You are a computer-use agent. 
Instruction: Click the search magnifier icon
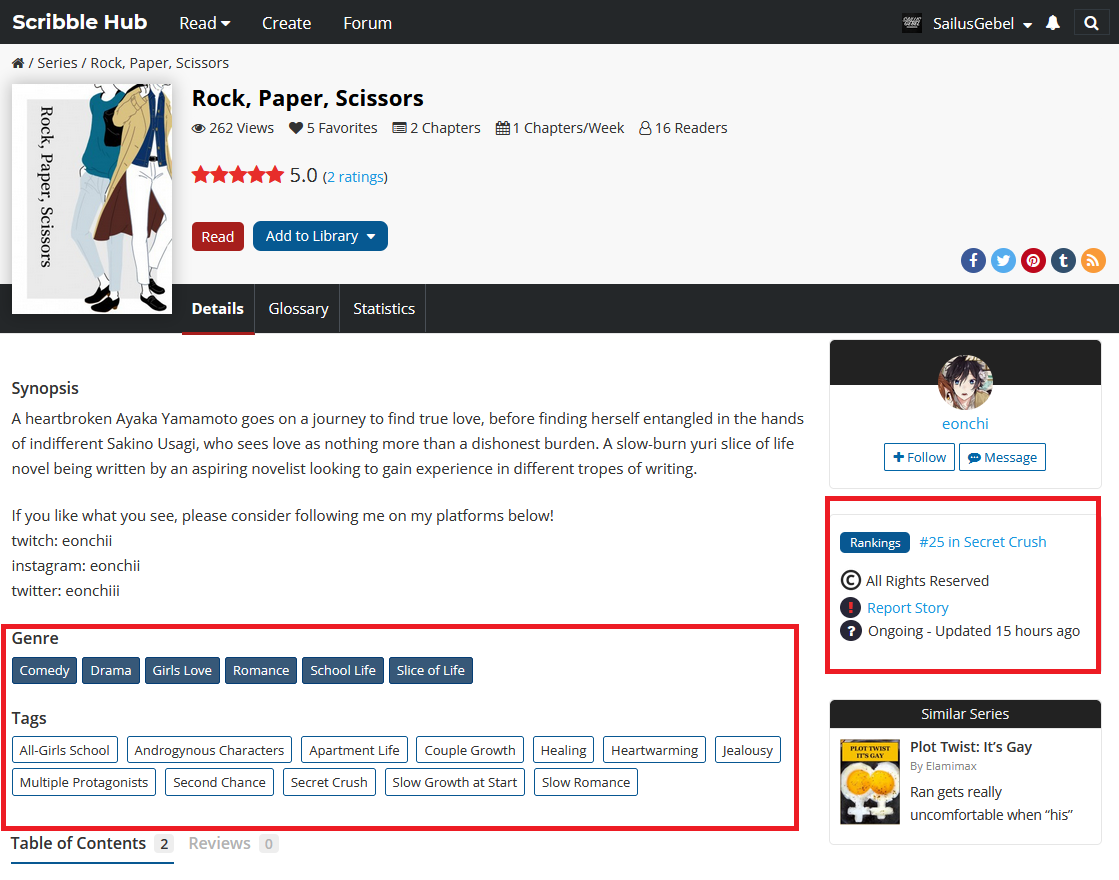(1091, 23)
